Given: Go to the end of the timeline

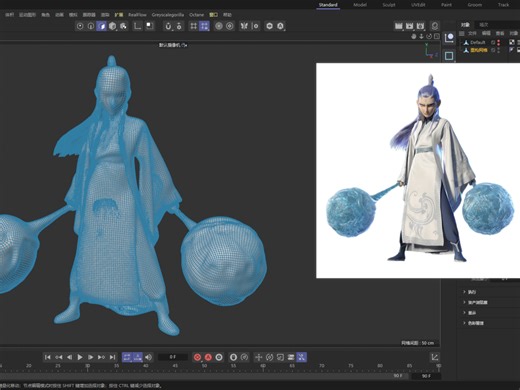Looking at the screenshot, I should tap(112, 357).
